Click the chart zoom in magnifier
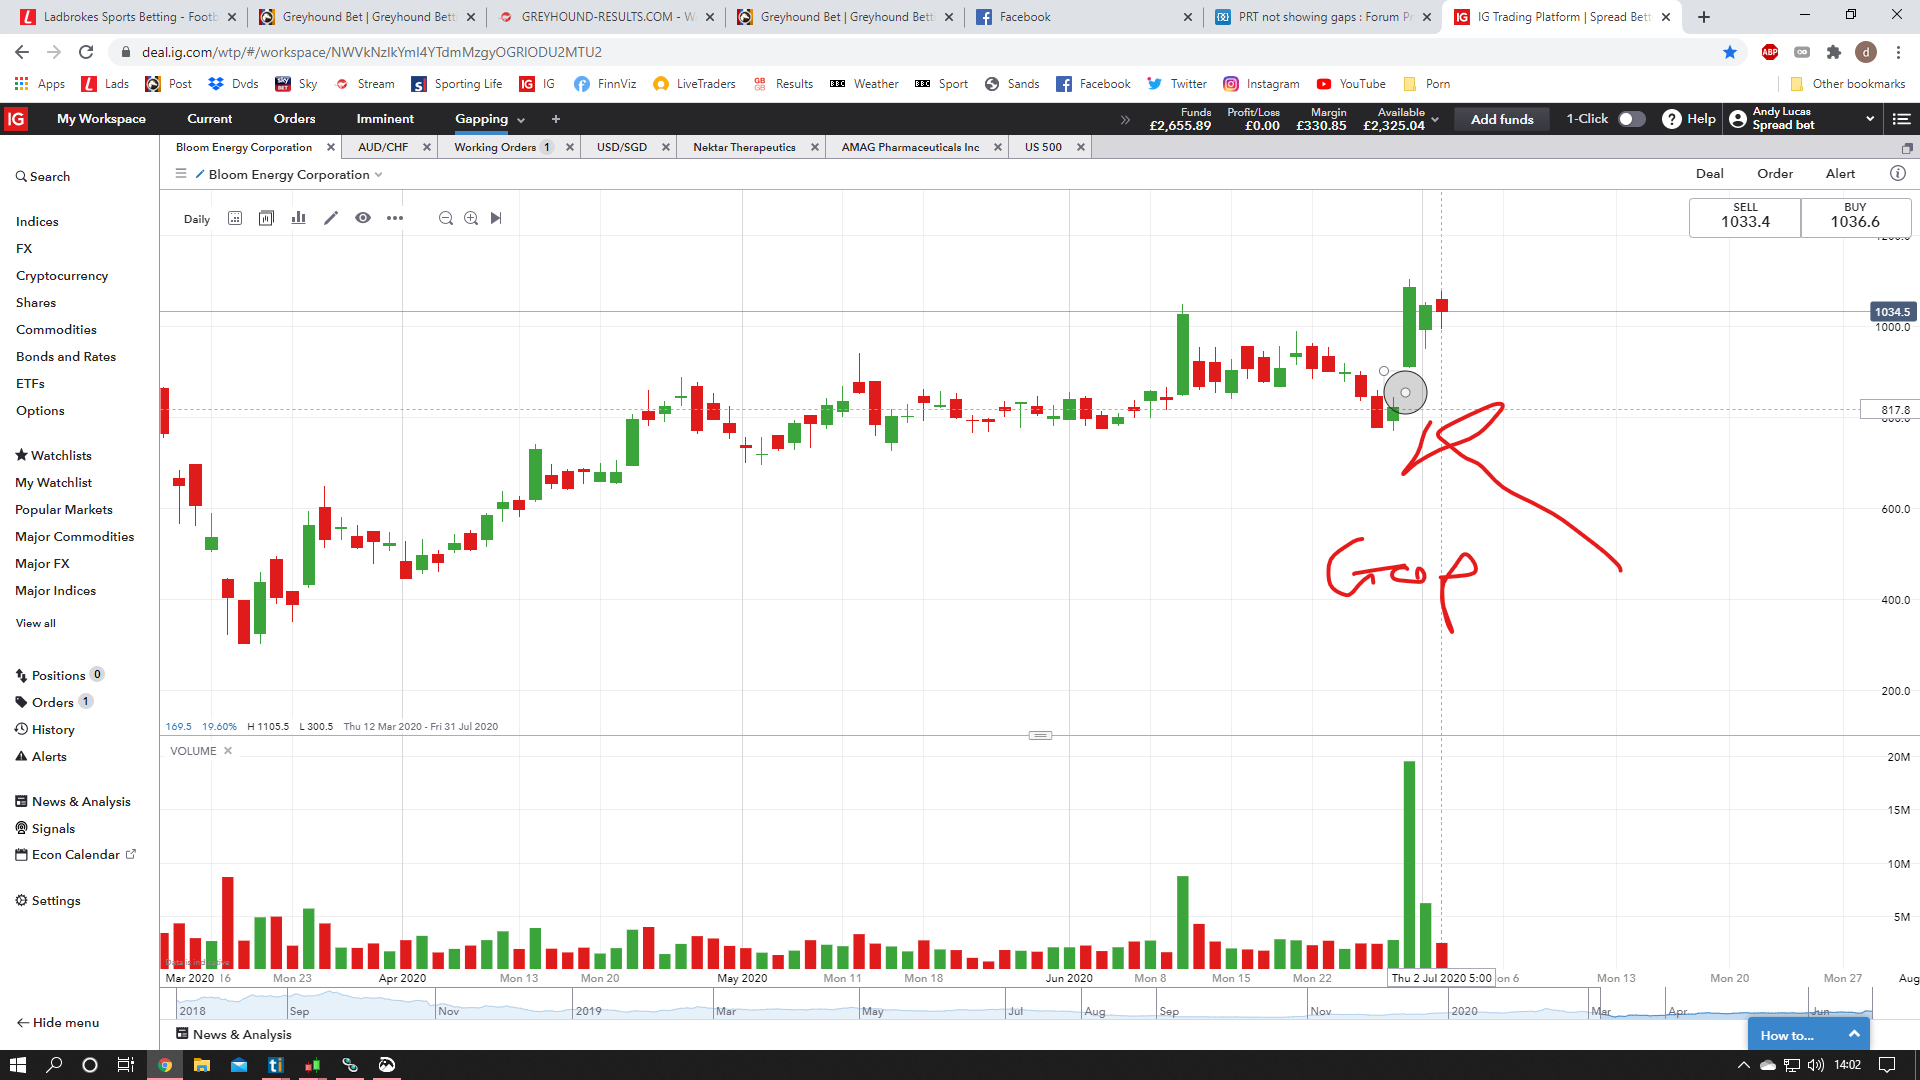1920x1080 pixels. pos(471,218)
